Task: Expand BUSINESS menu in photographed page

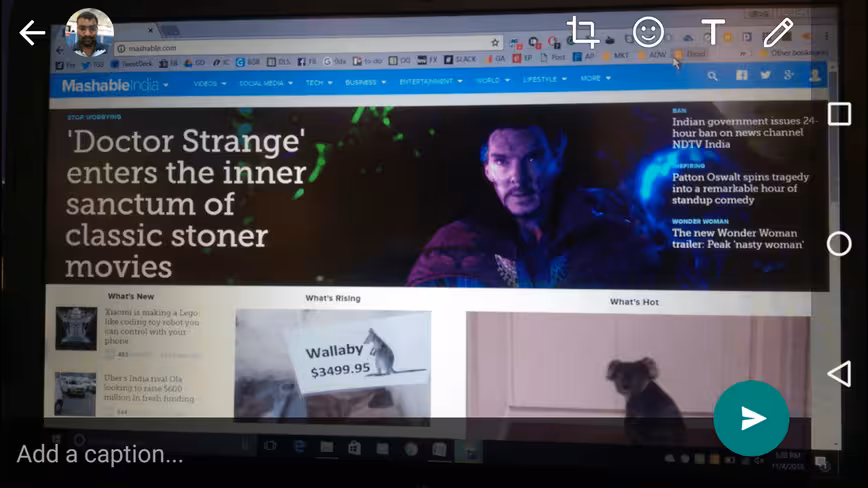Action: (365, 82)
